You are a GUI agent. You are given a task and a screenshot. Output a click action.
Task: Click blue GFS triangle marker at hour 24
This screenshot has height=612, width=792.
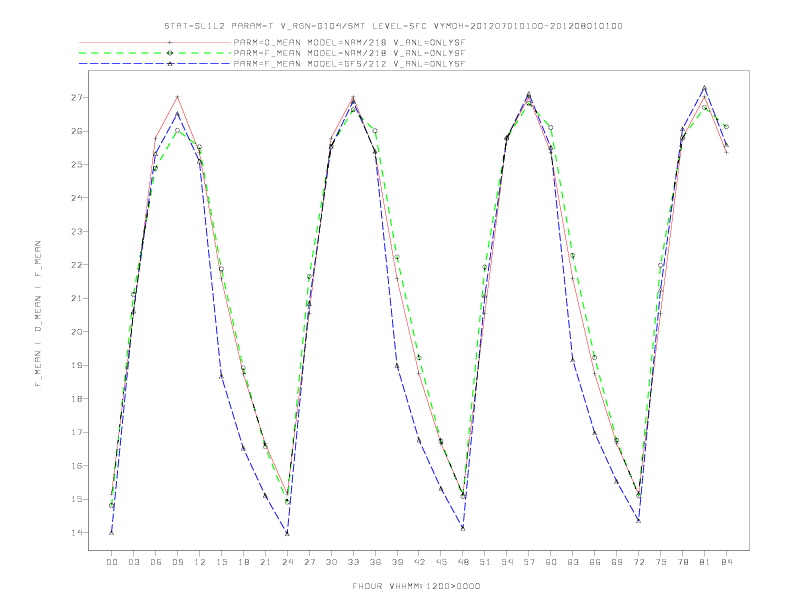coord(287,533)
